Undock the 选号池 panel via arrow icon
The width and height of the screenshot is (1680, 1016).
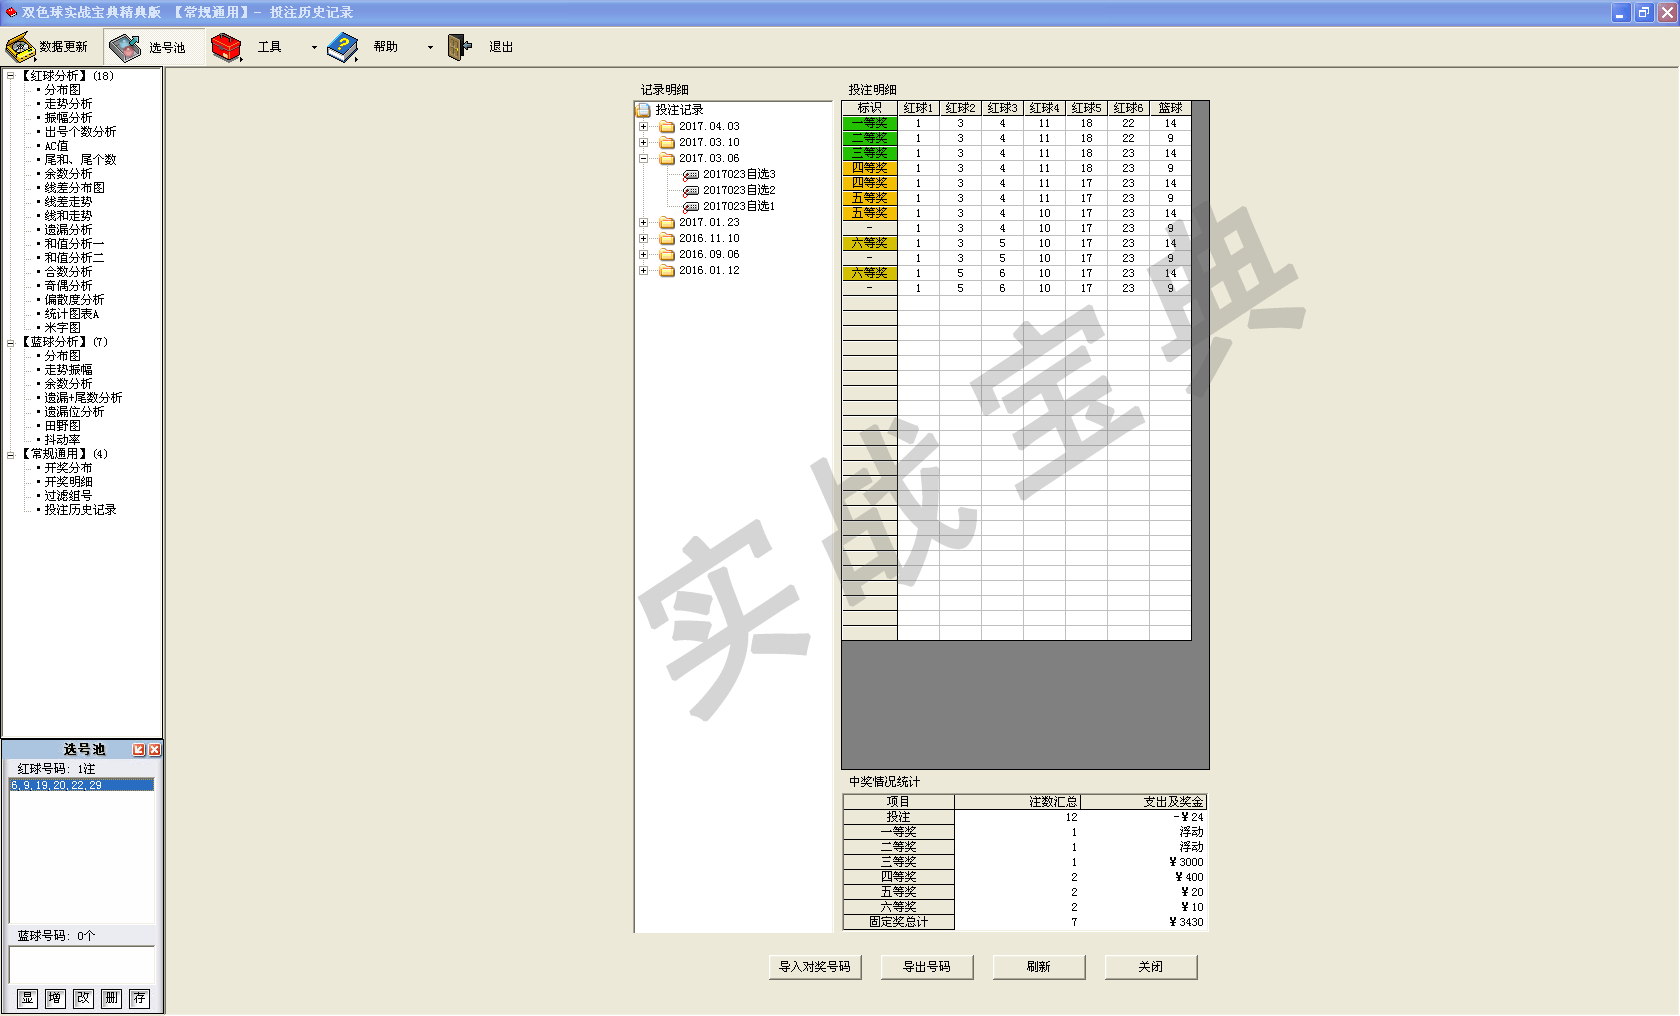coord(139,750)
